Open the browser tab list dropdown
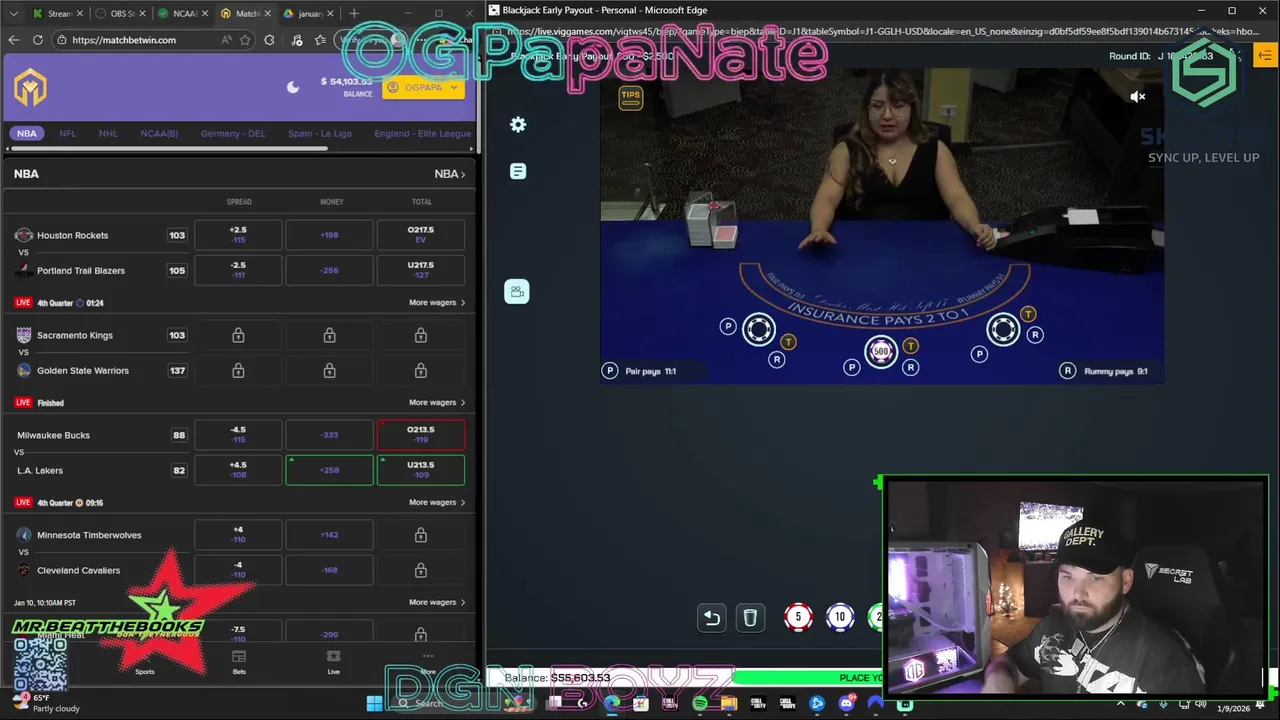This screenshot has height=720, width=1280. pos(12,14)
